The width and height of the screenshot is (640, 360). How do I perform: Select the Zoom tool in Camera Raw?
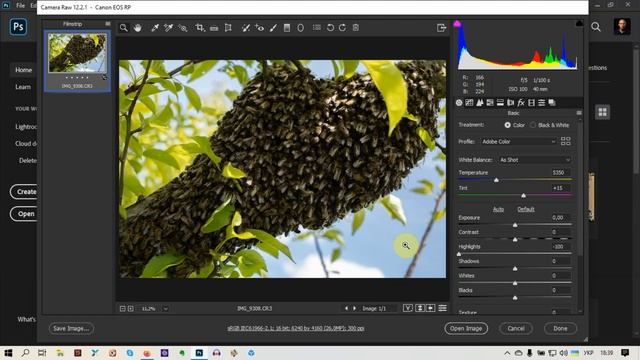pos(123,28)
